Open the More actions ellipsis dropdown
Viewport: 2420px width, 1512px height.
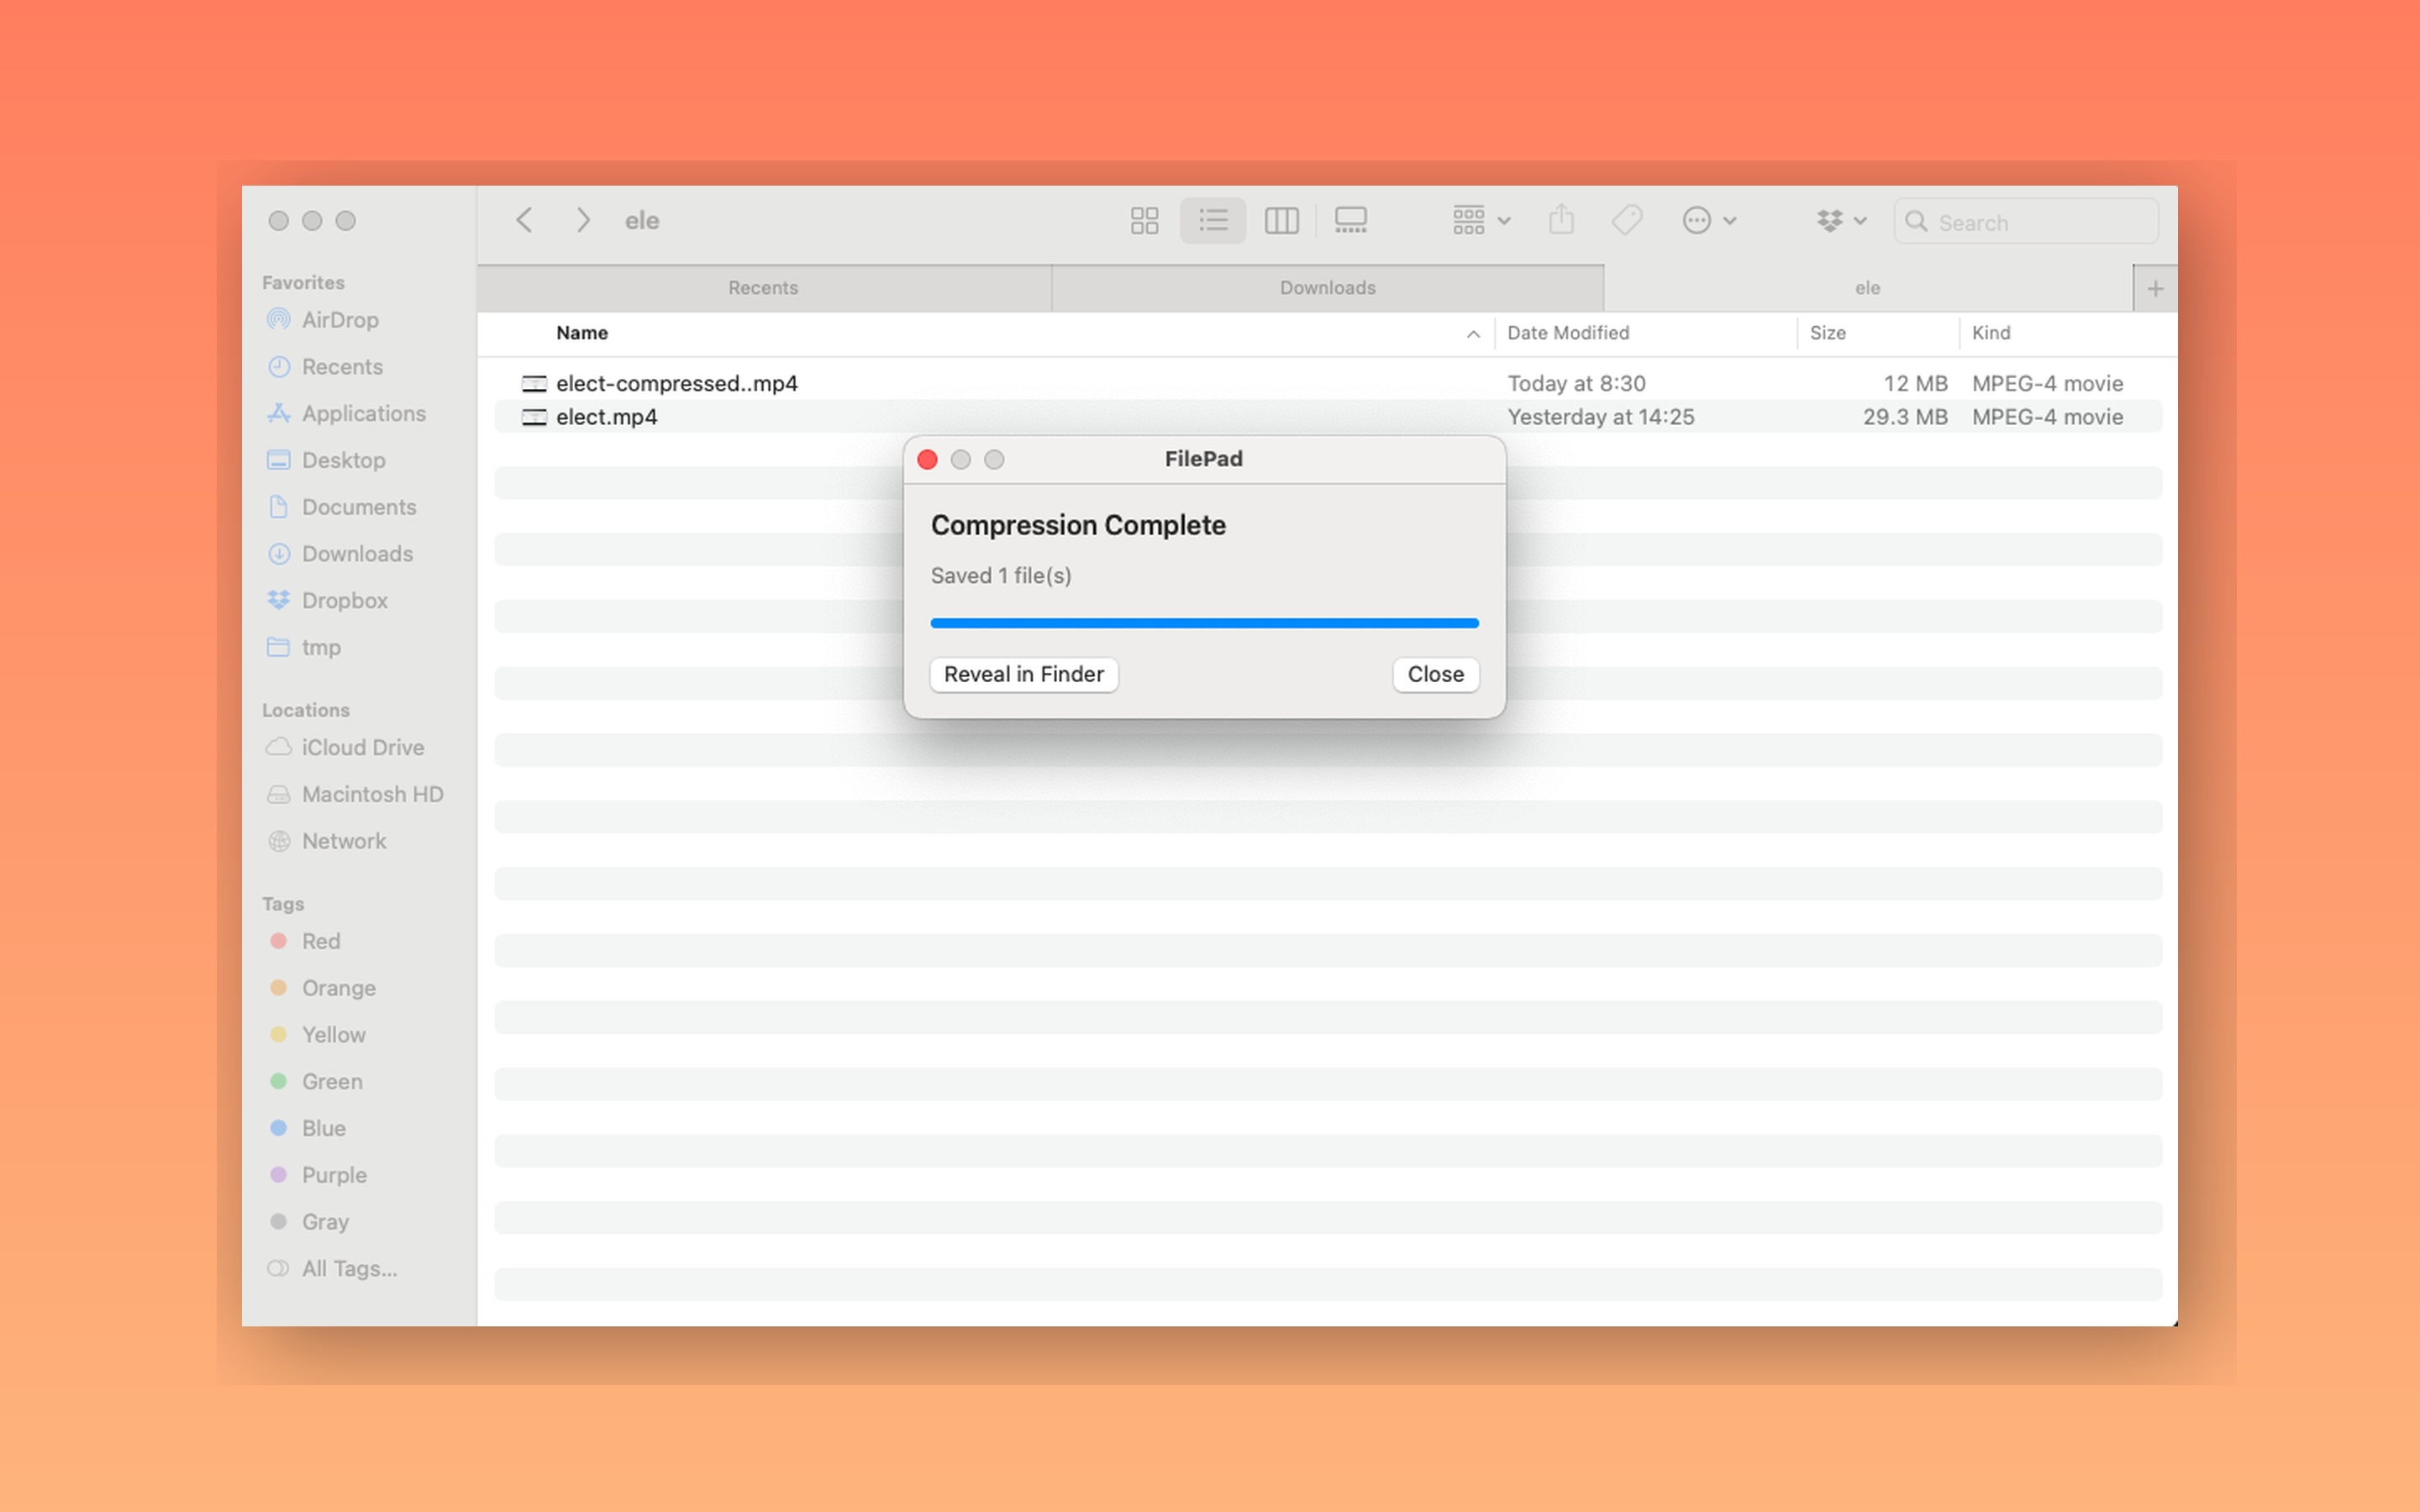click(x=1709, y=220)
